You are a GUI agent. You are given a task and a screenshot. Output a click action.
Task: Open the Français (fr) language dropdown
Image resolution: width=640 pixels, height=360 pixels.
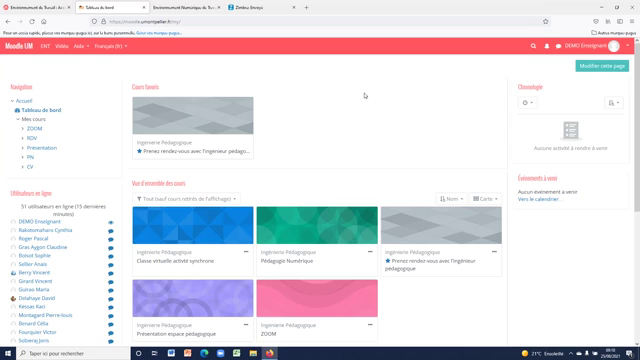[111, 46]
